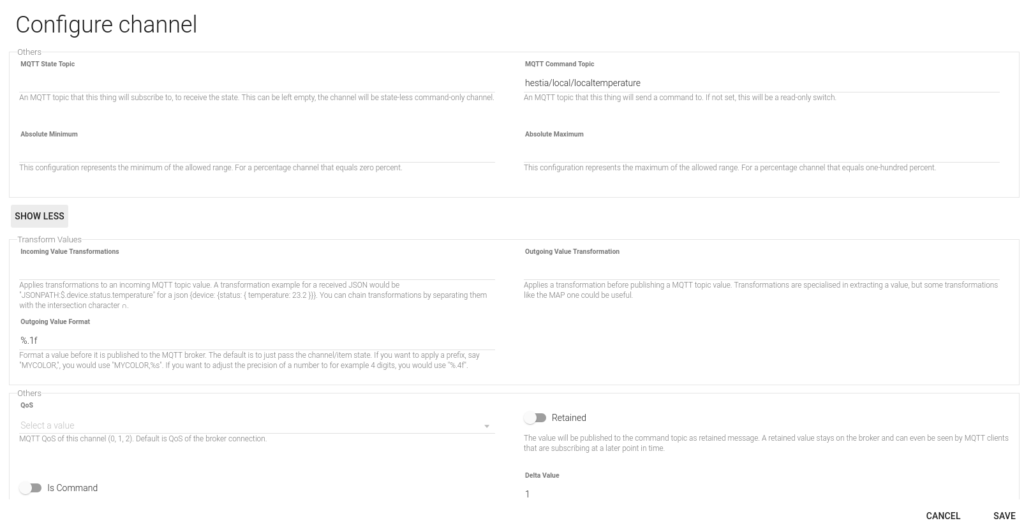Save the channel configuration
Screen dimensions: 1024x530
(1004, 516)
